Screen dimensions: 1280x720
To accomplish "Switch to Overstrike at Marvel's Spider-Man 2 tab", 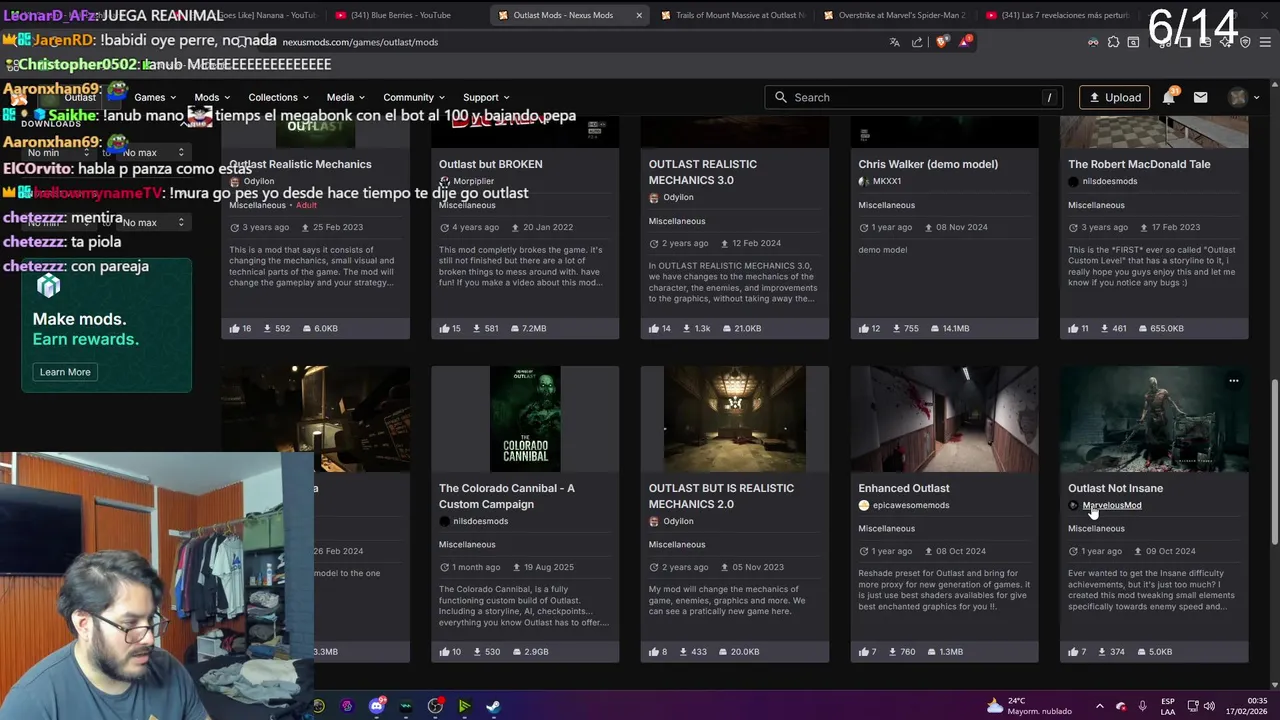I will [895, 15].
